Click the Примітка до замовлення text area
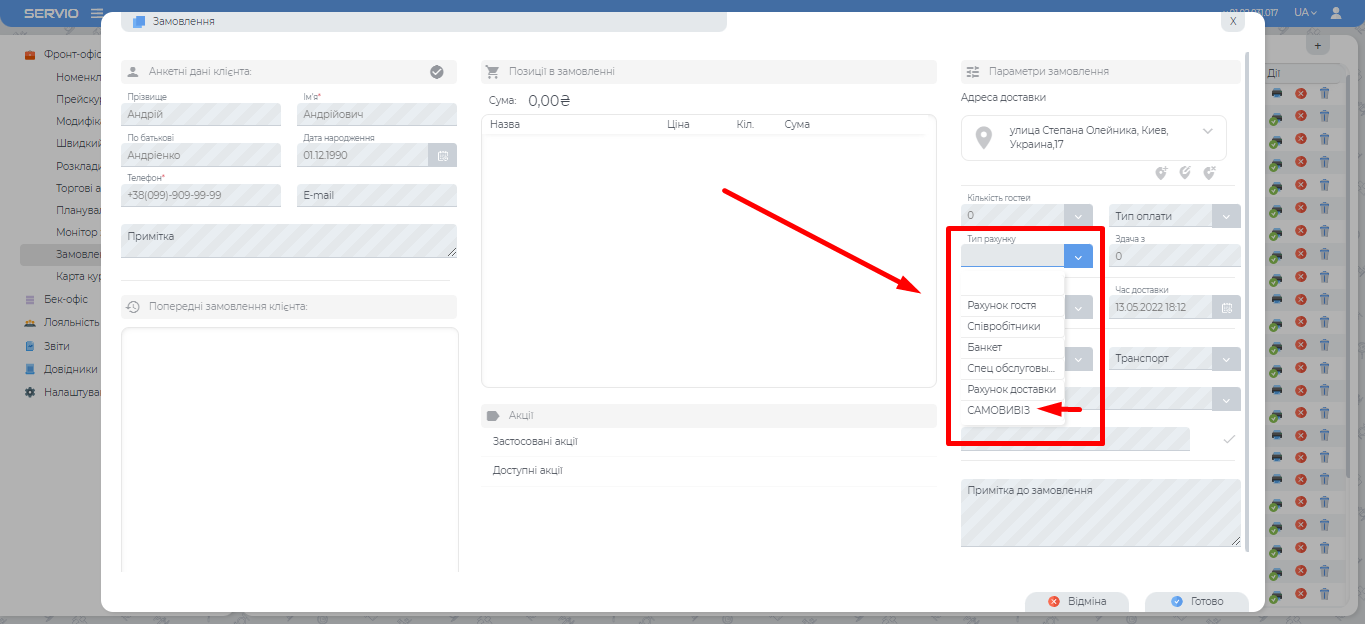Image resolution: width=1365 pixels, height=624 pixels. point(1100,513)
